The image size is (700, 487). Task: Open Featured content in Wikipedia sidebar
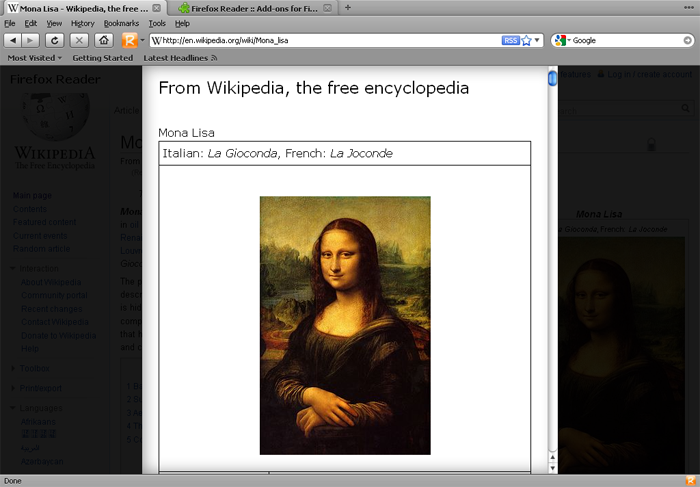tap(44, 222)
